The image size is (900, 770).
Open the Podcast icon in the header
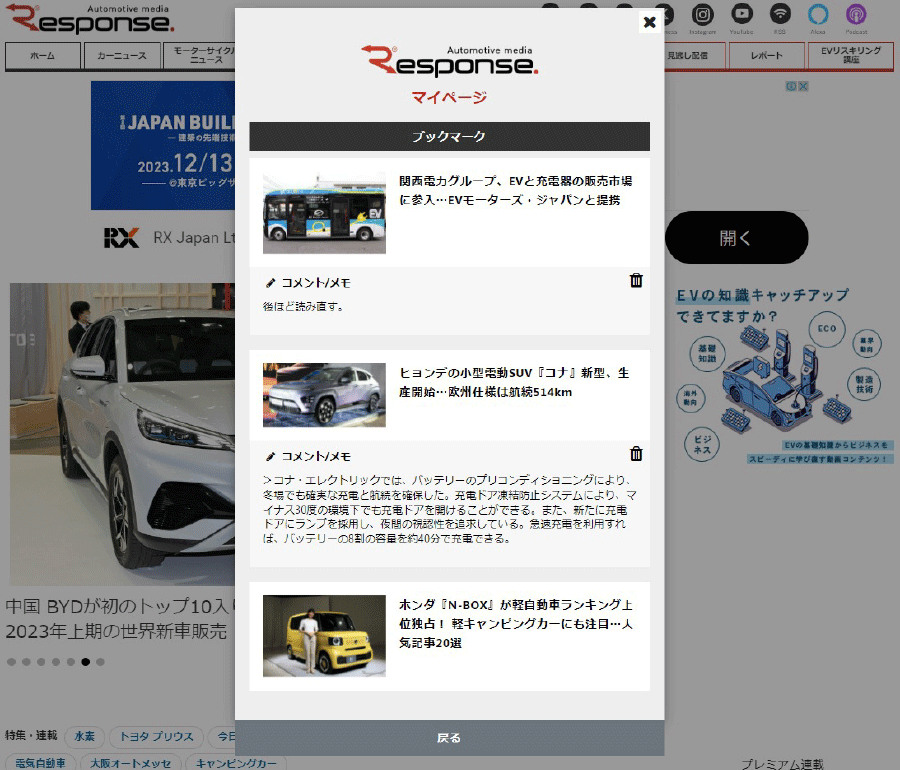856,14
